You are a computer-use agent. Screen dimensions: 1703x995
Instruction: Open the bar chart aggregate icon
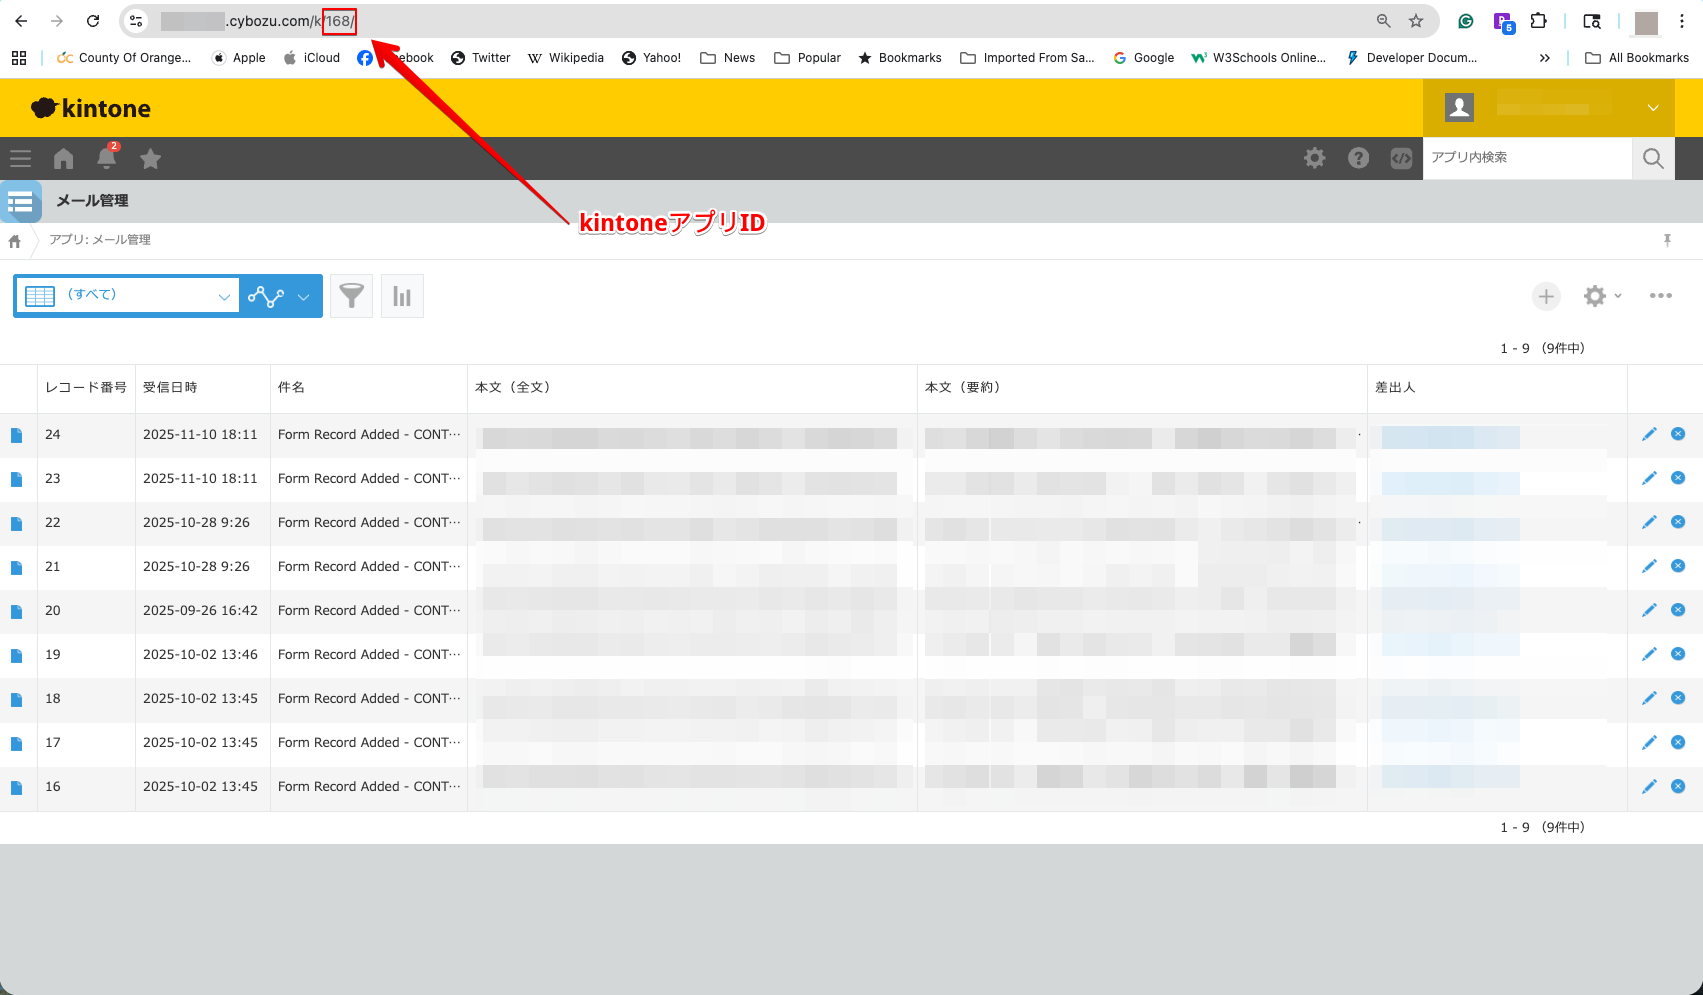402,296
